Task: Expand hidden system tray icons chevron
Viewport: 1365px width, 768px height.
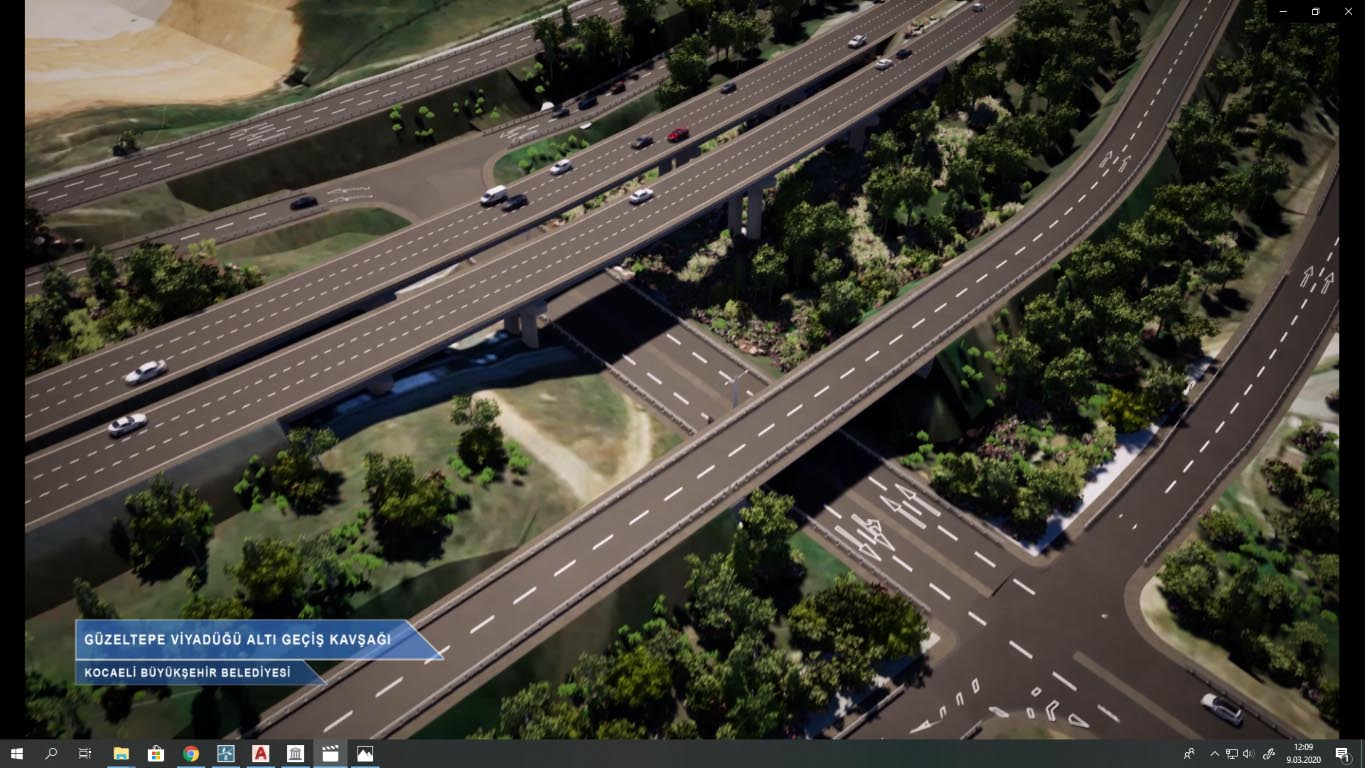Action: click(1215, 754)
